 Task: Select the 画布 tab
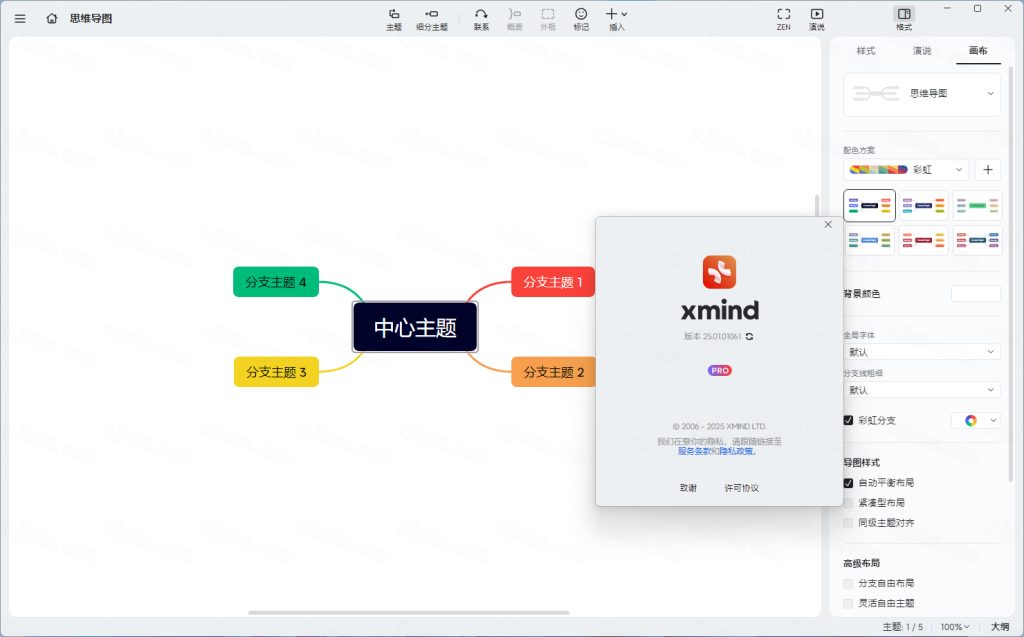(x=978, y=51)
